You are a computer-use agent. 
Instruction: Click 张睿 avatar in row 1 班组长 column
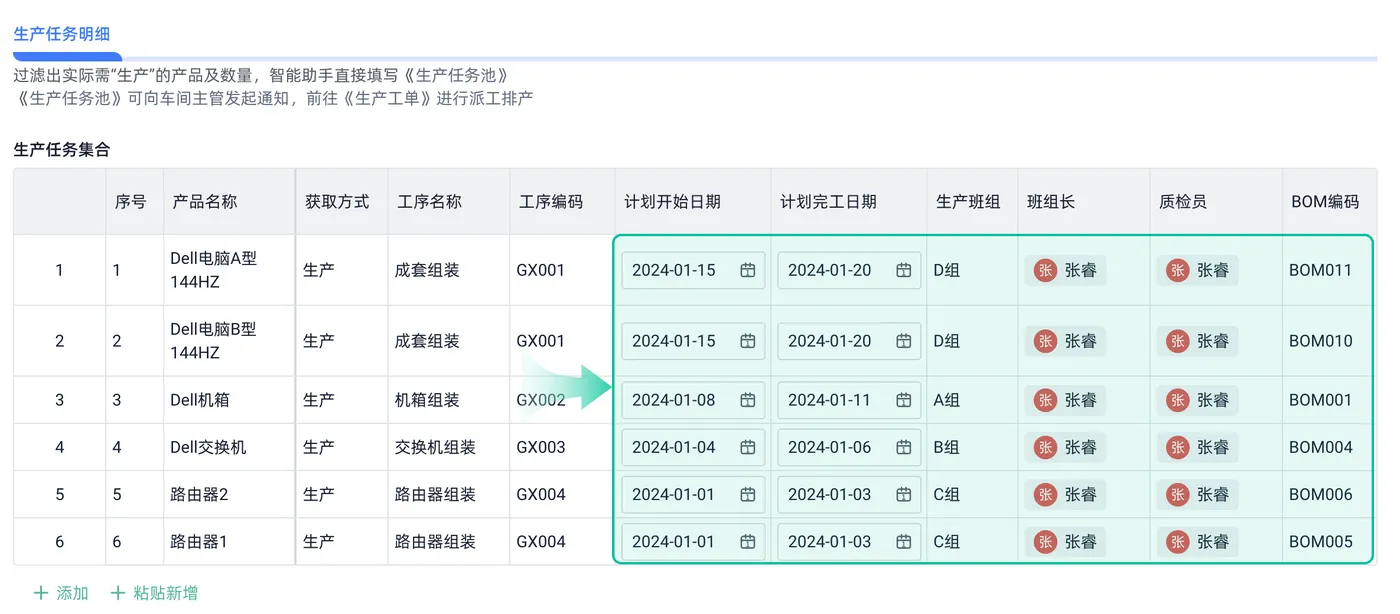(1045, 270)
